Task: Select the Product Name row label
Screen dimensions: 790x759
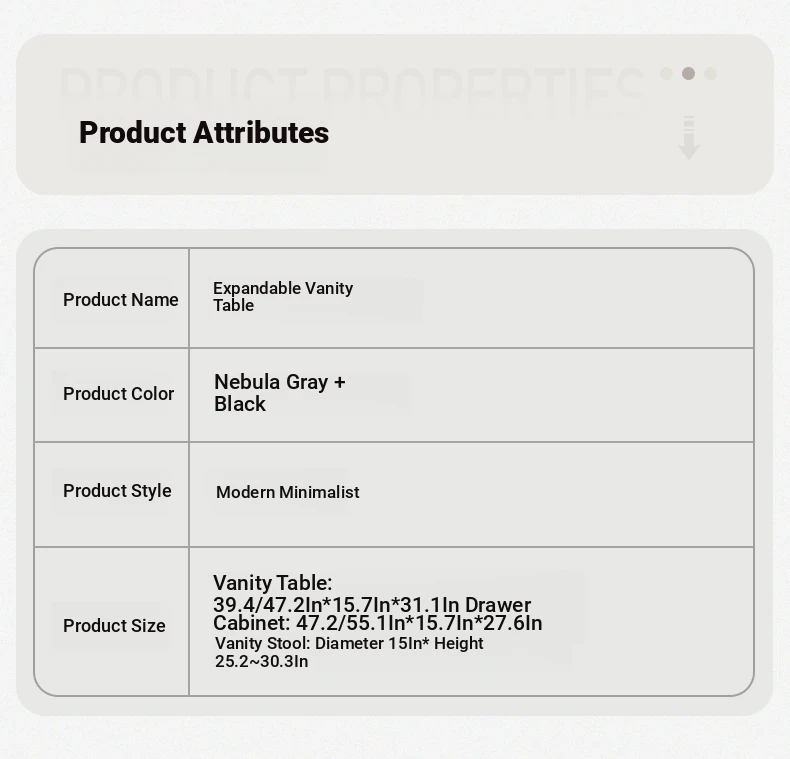Action: tap(120, 300)
